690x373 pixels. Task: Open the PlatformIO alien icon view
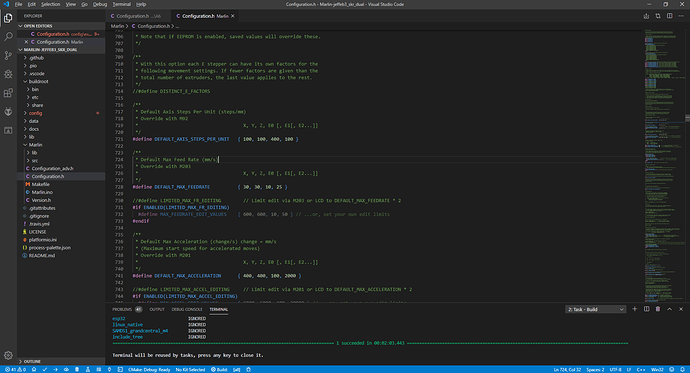8,112
